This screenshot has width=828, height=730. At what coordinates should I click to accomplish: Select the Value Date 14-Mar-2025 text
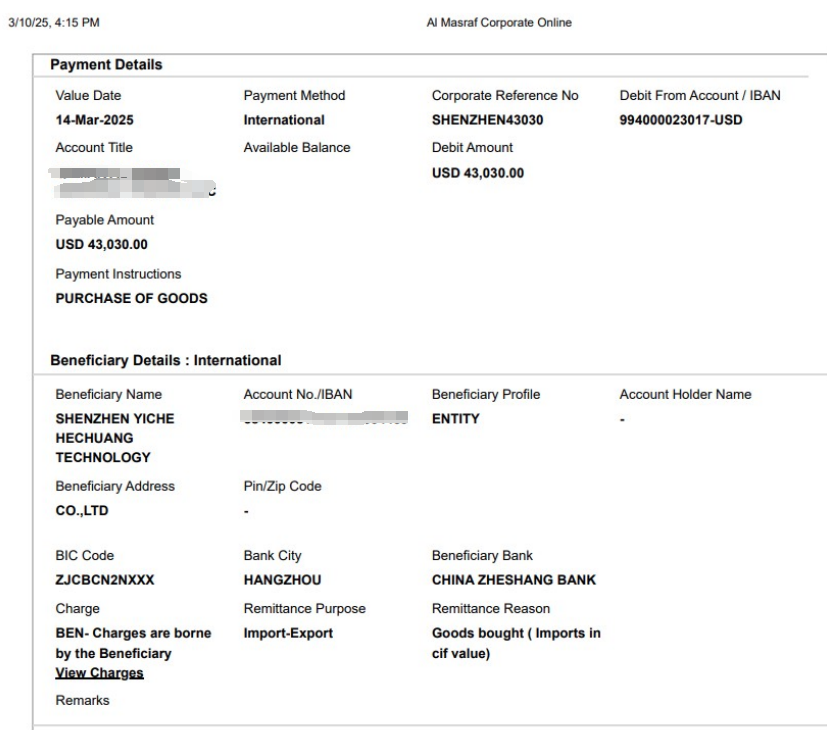[94, 120]
